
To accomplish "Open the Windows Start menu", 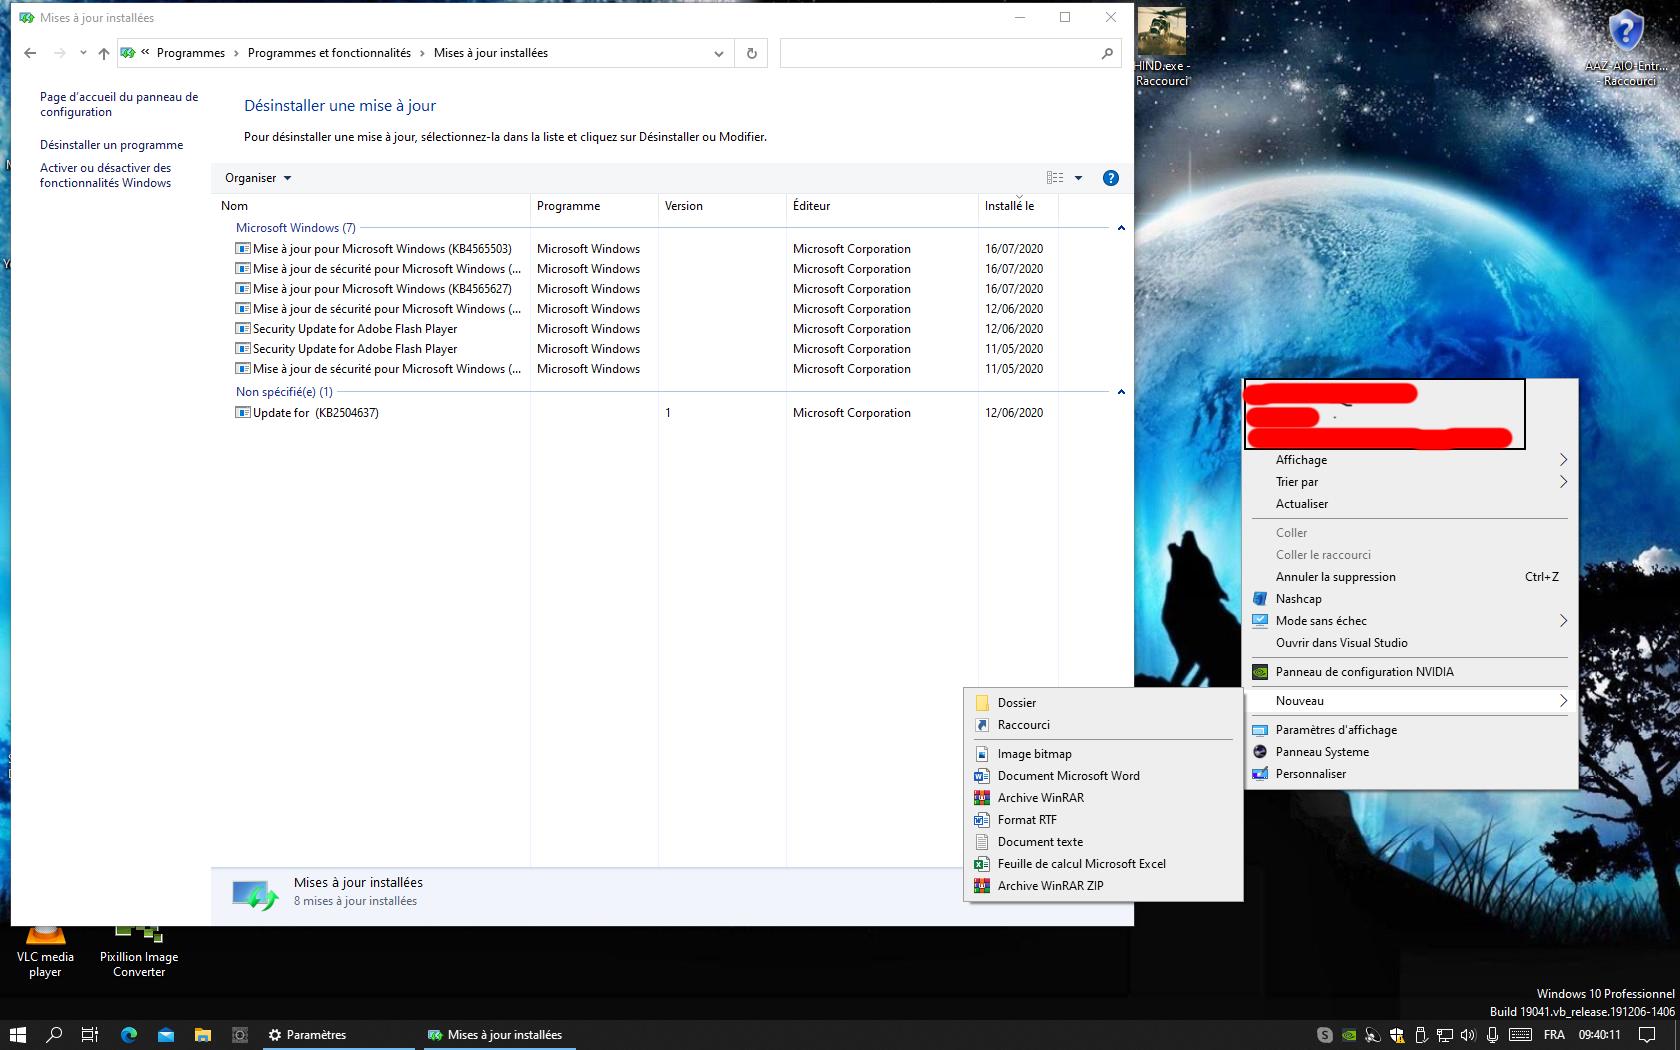I will point(17,1035).
